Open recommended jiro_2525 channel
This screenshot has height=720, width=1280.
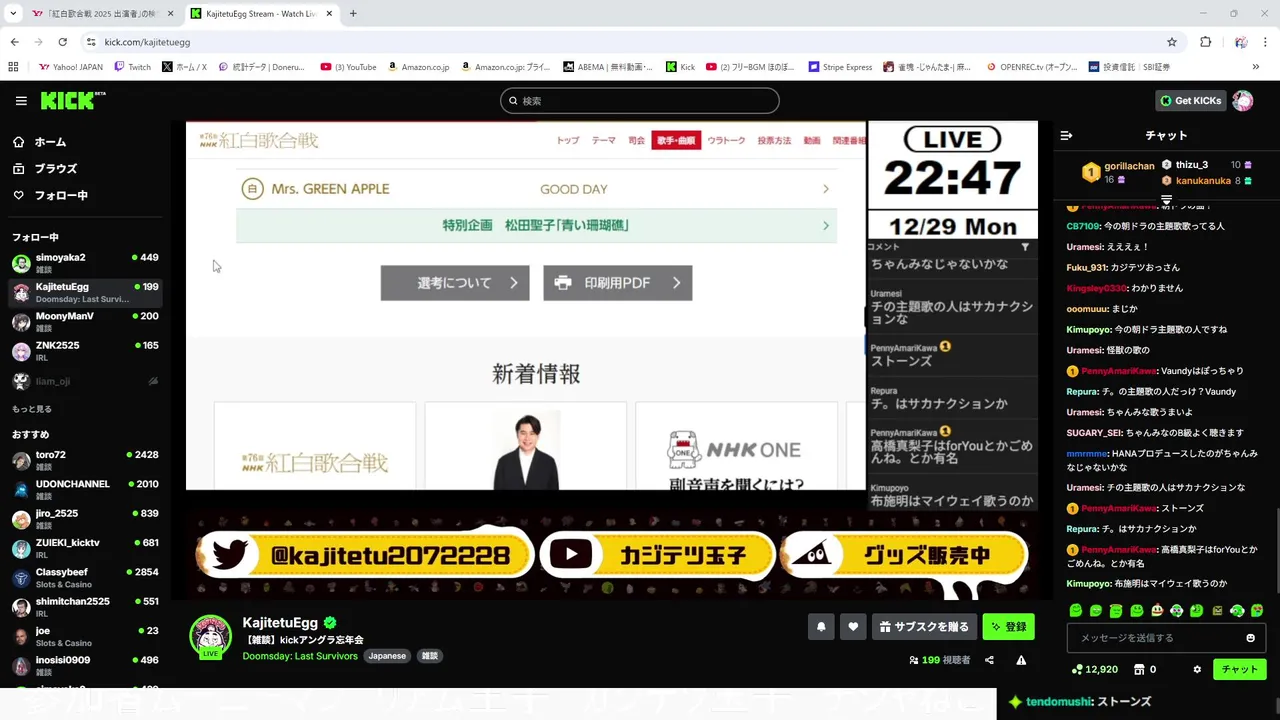85,519
